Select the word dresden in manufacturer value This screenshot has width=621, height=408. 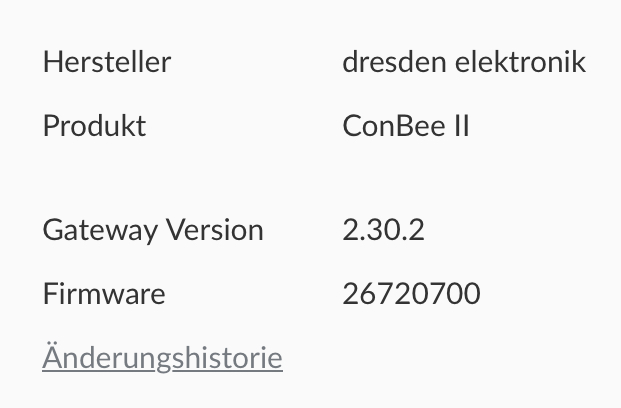[394, 62]
